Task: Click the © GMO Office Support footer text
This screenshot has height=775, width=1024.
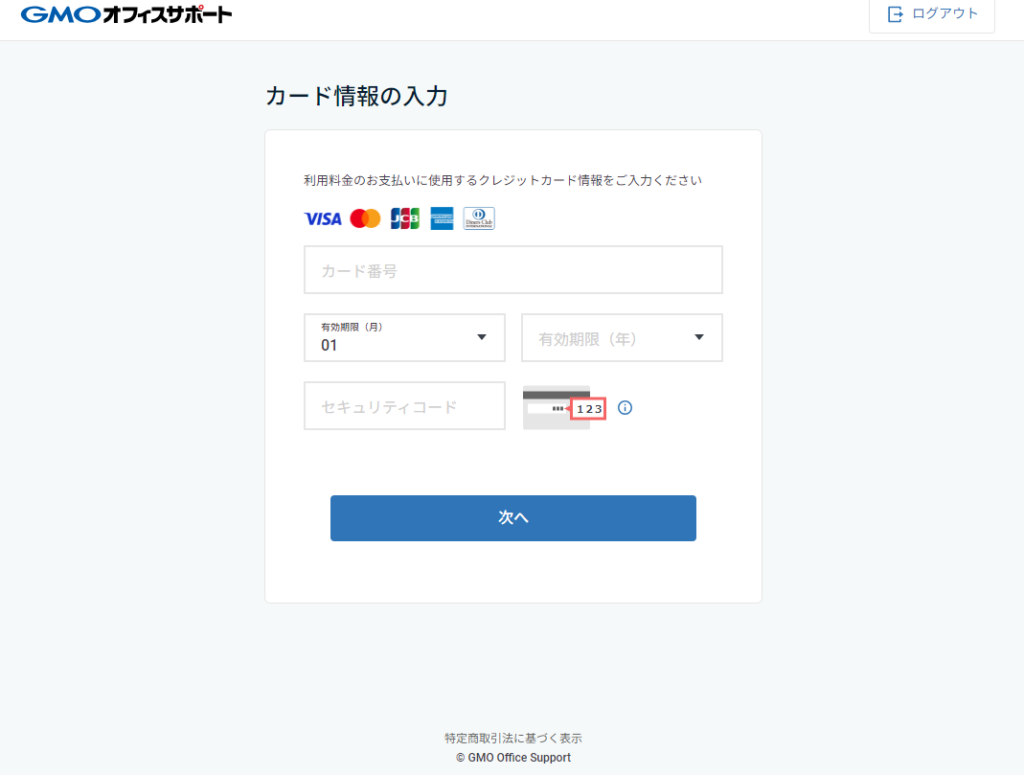Action: point(513,758)
